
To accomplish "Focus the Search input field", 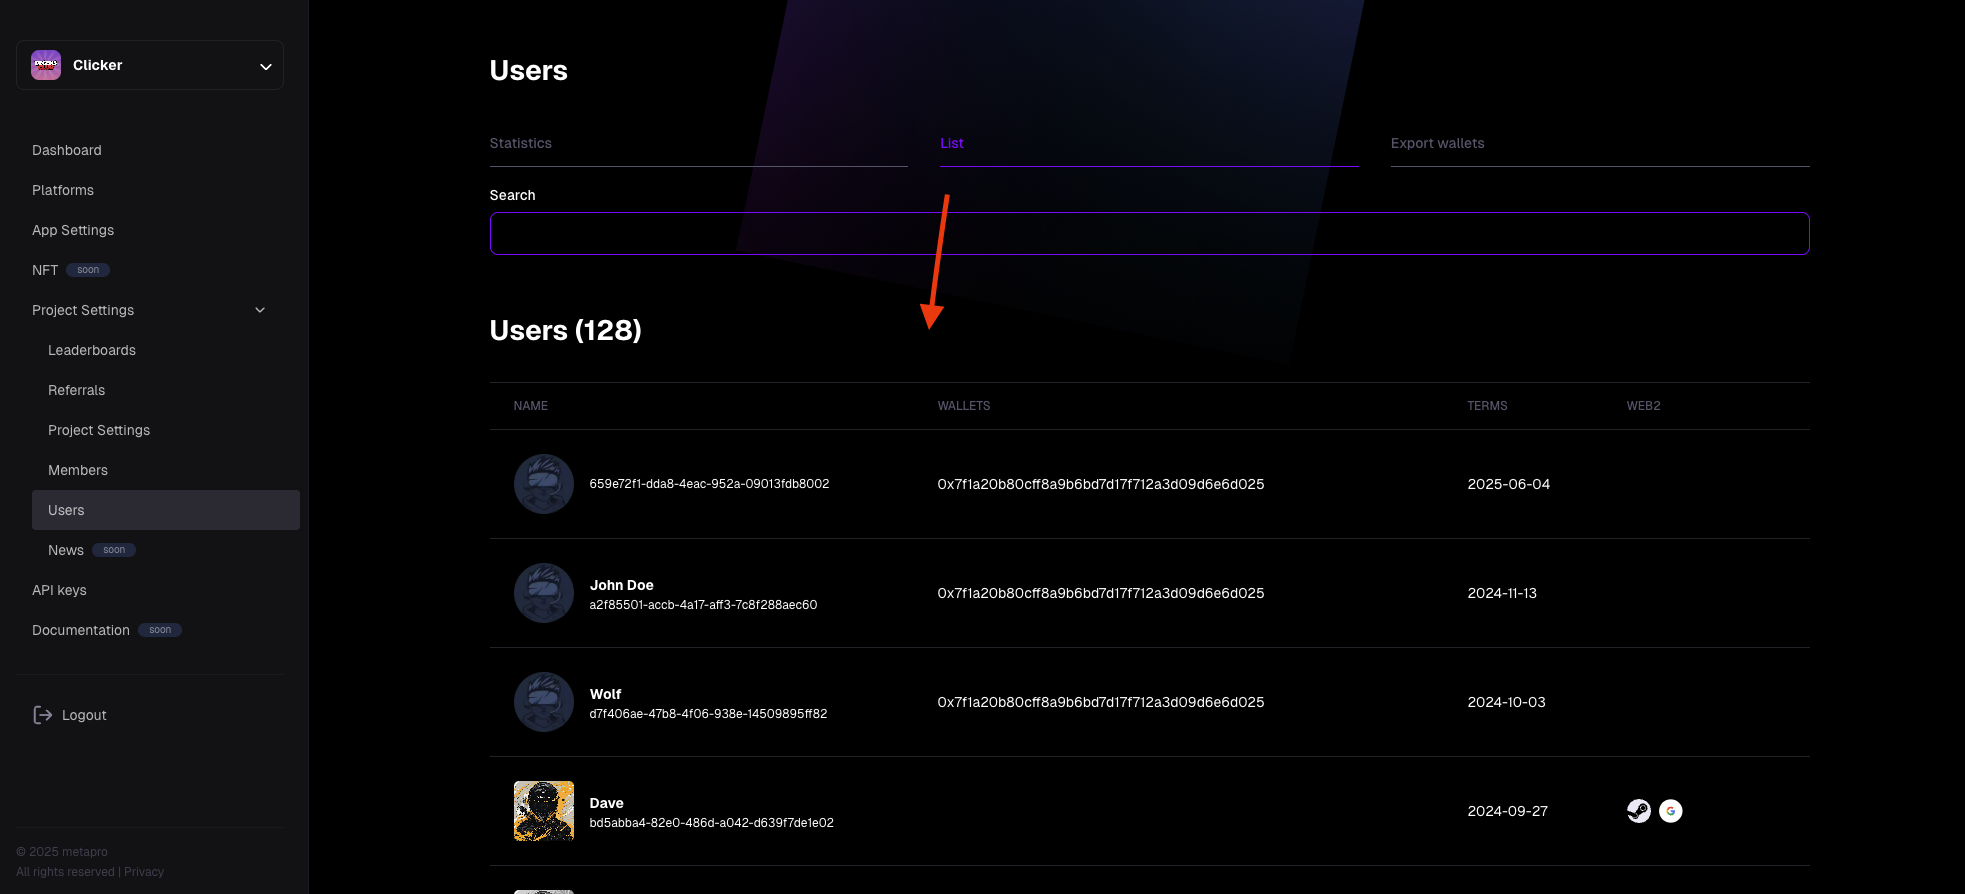I will (1150, 233).
